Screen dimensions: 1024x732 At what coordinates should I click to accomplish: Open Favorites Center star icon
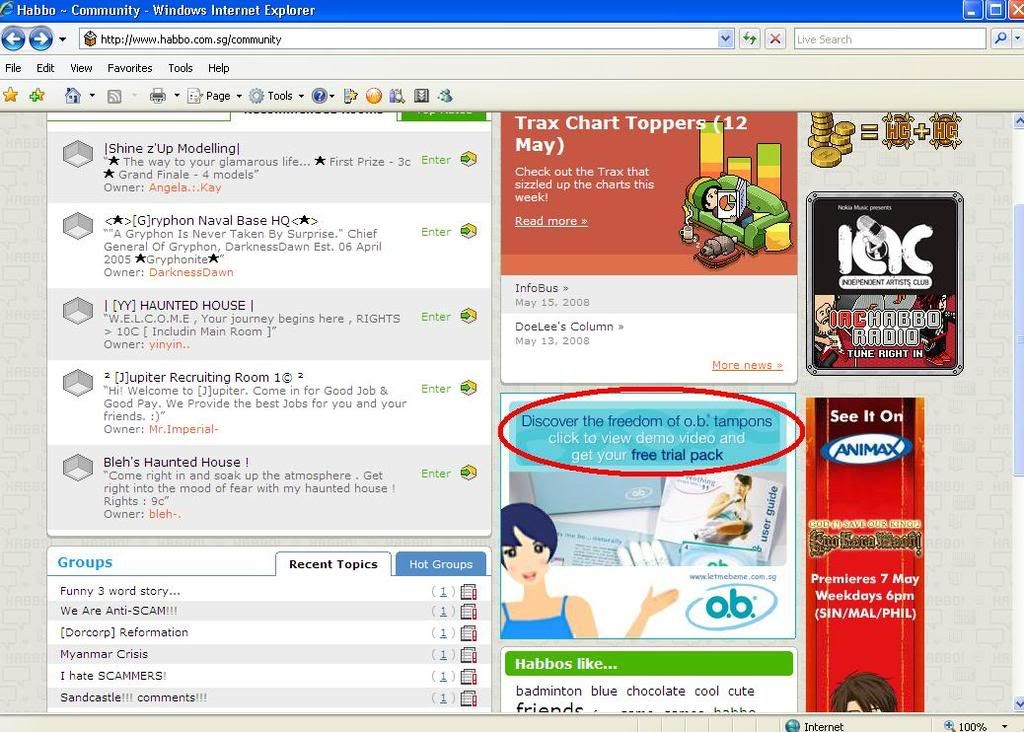(x=10, y=95)
